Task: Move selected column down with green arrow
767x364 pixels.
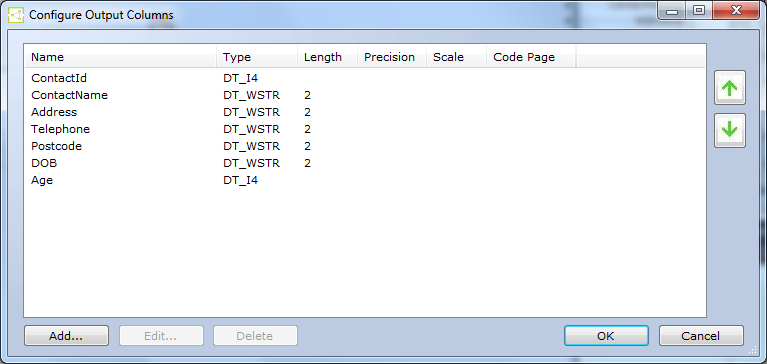Action: (729, 130)
